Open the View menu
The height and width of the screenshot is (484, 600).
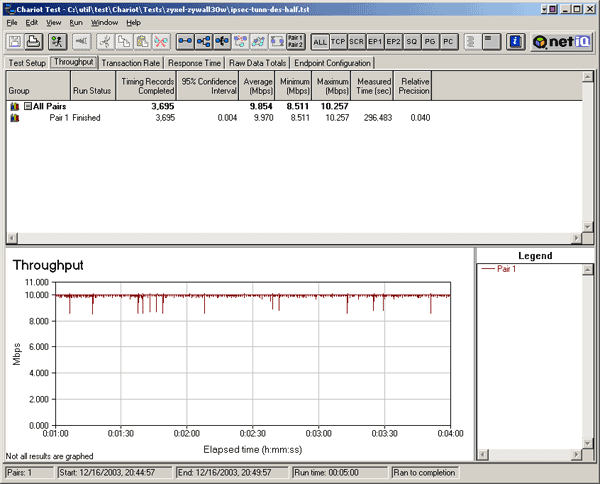tap(53, 22)
